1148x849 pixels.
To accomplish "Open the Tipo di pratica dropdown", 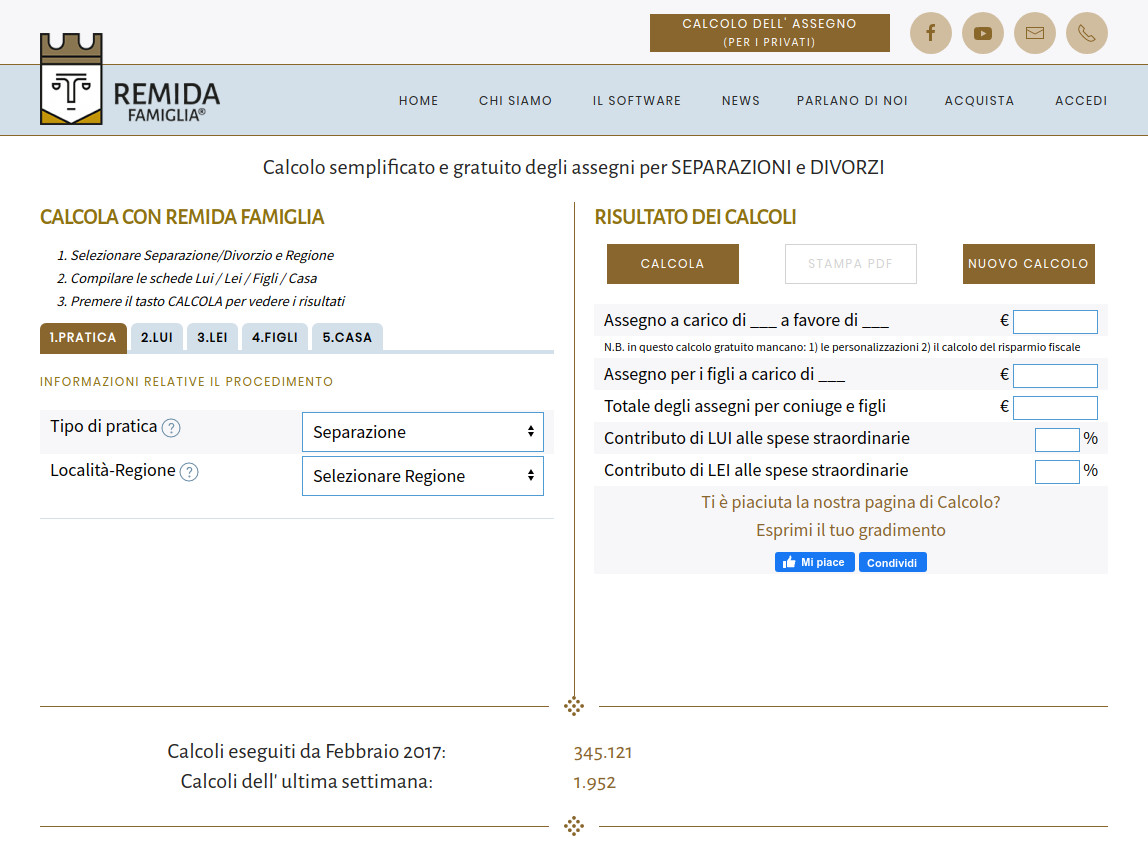I will click(x=422, y=432).
